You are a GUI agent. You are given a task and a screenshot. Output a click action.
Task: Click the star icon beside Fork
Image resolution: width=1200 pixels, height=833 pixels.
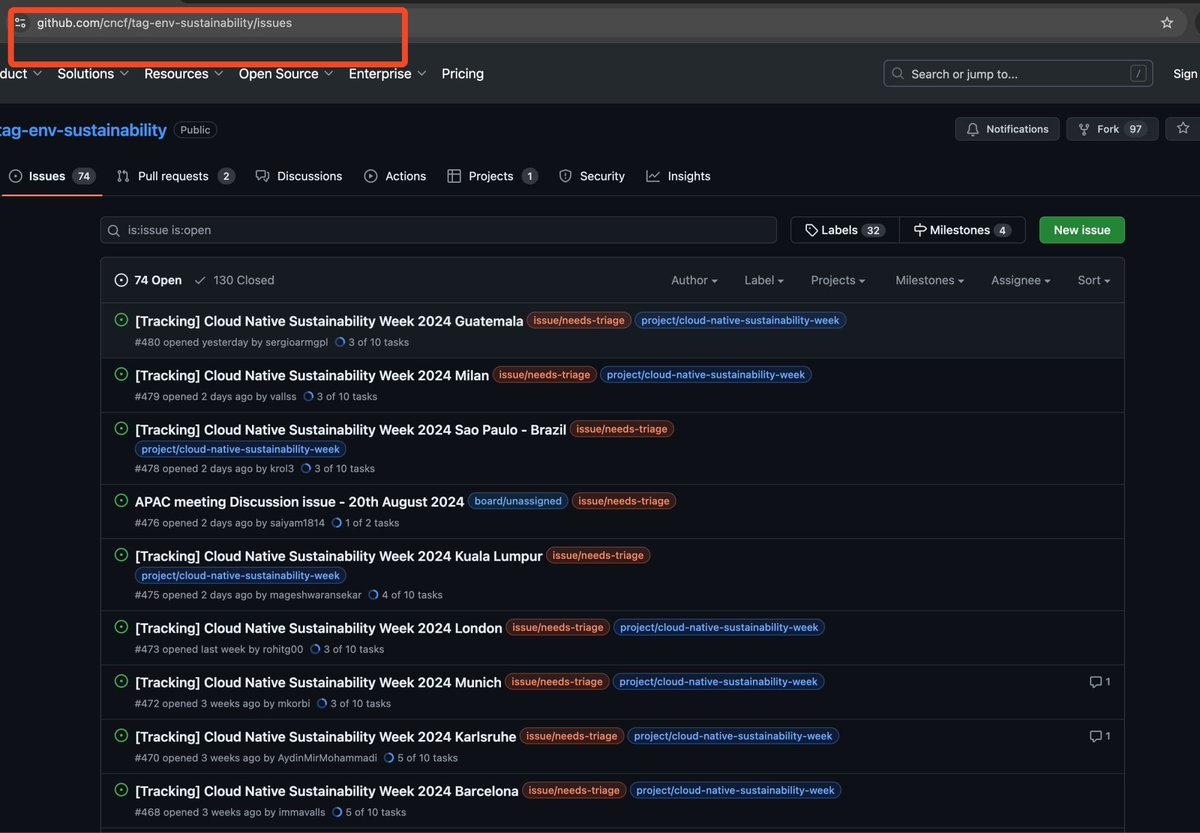click(1183, 129)
